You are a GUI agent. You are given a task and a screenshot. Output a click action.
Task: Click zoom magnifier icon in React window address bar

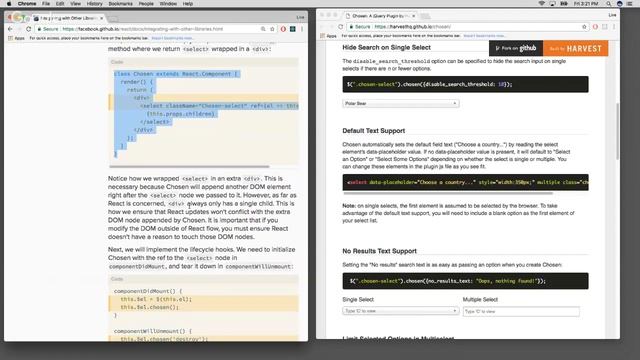[x=263, y=29]
